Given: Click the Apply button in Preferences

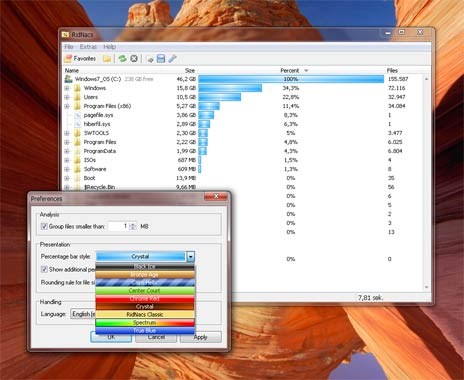Looking at the screenshot, I should [x=200, y=337].
